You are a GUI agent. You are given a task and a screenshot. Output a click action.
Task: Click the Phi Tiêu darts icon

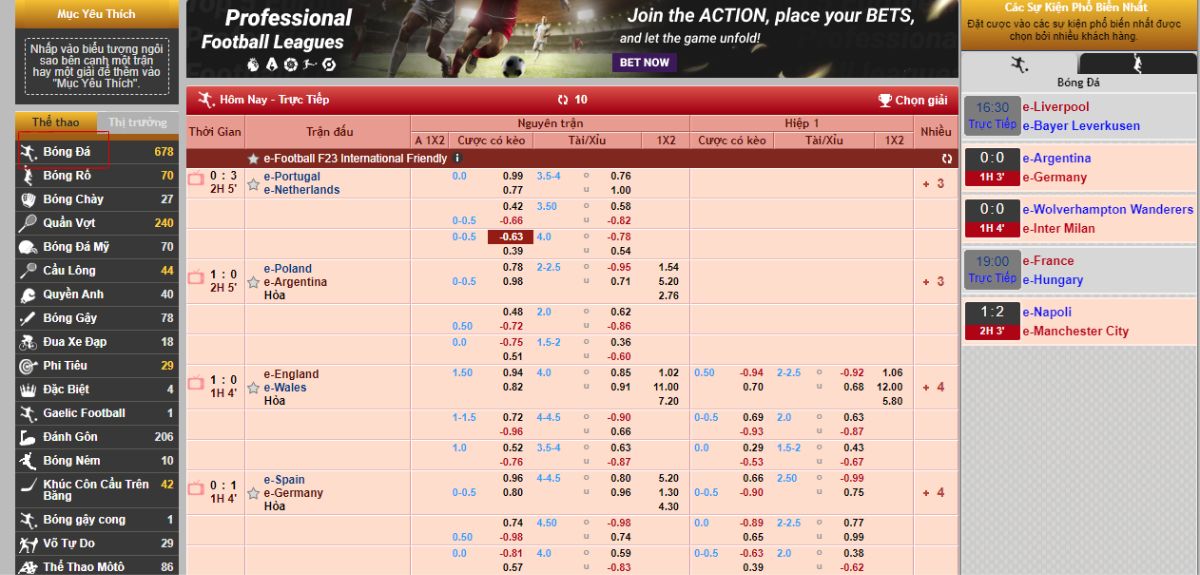(28, 366)
